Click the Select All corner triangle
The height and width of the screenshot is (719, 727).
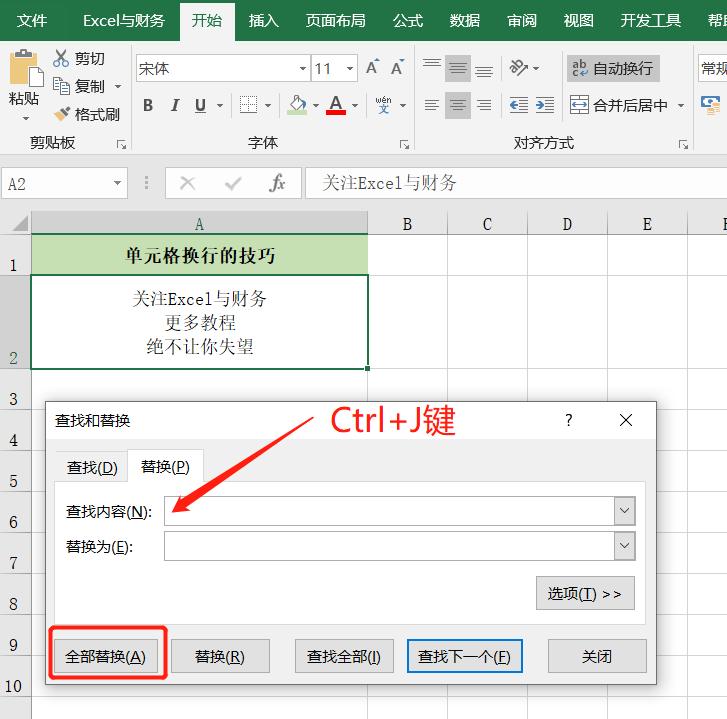click(20, 223)
